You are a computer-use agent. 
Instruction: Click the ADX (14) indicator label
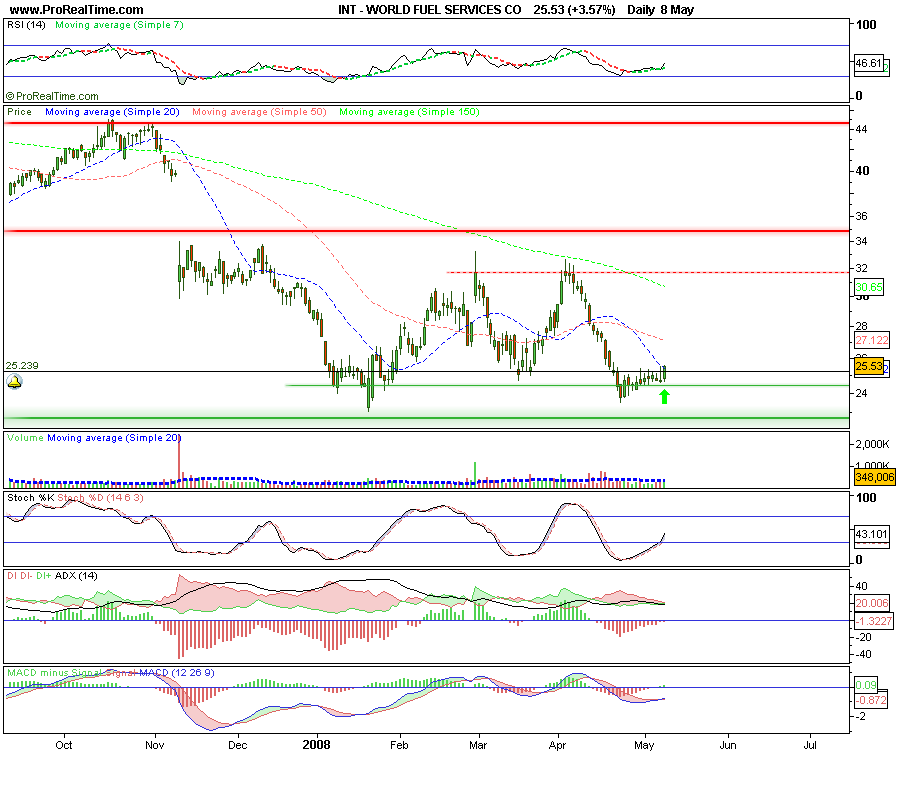click(x=76, y=576)
